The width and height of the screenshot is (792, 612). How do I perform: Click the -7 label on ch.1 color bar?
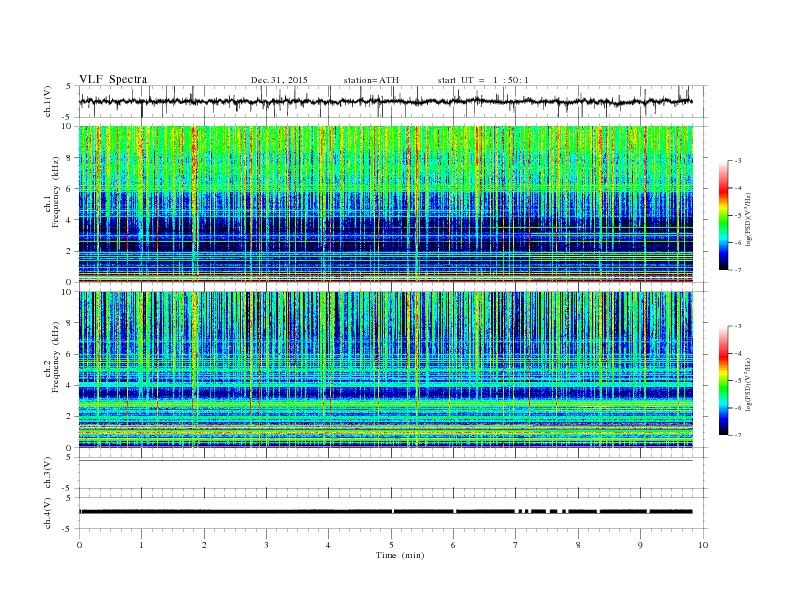[x=738, y=270]
